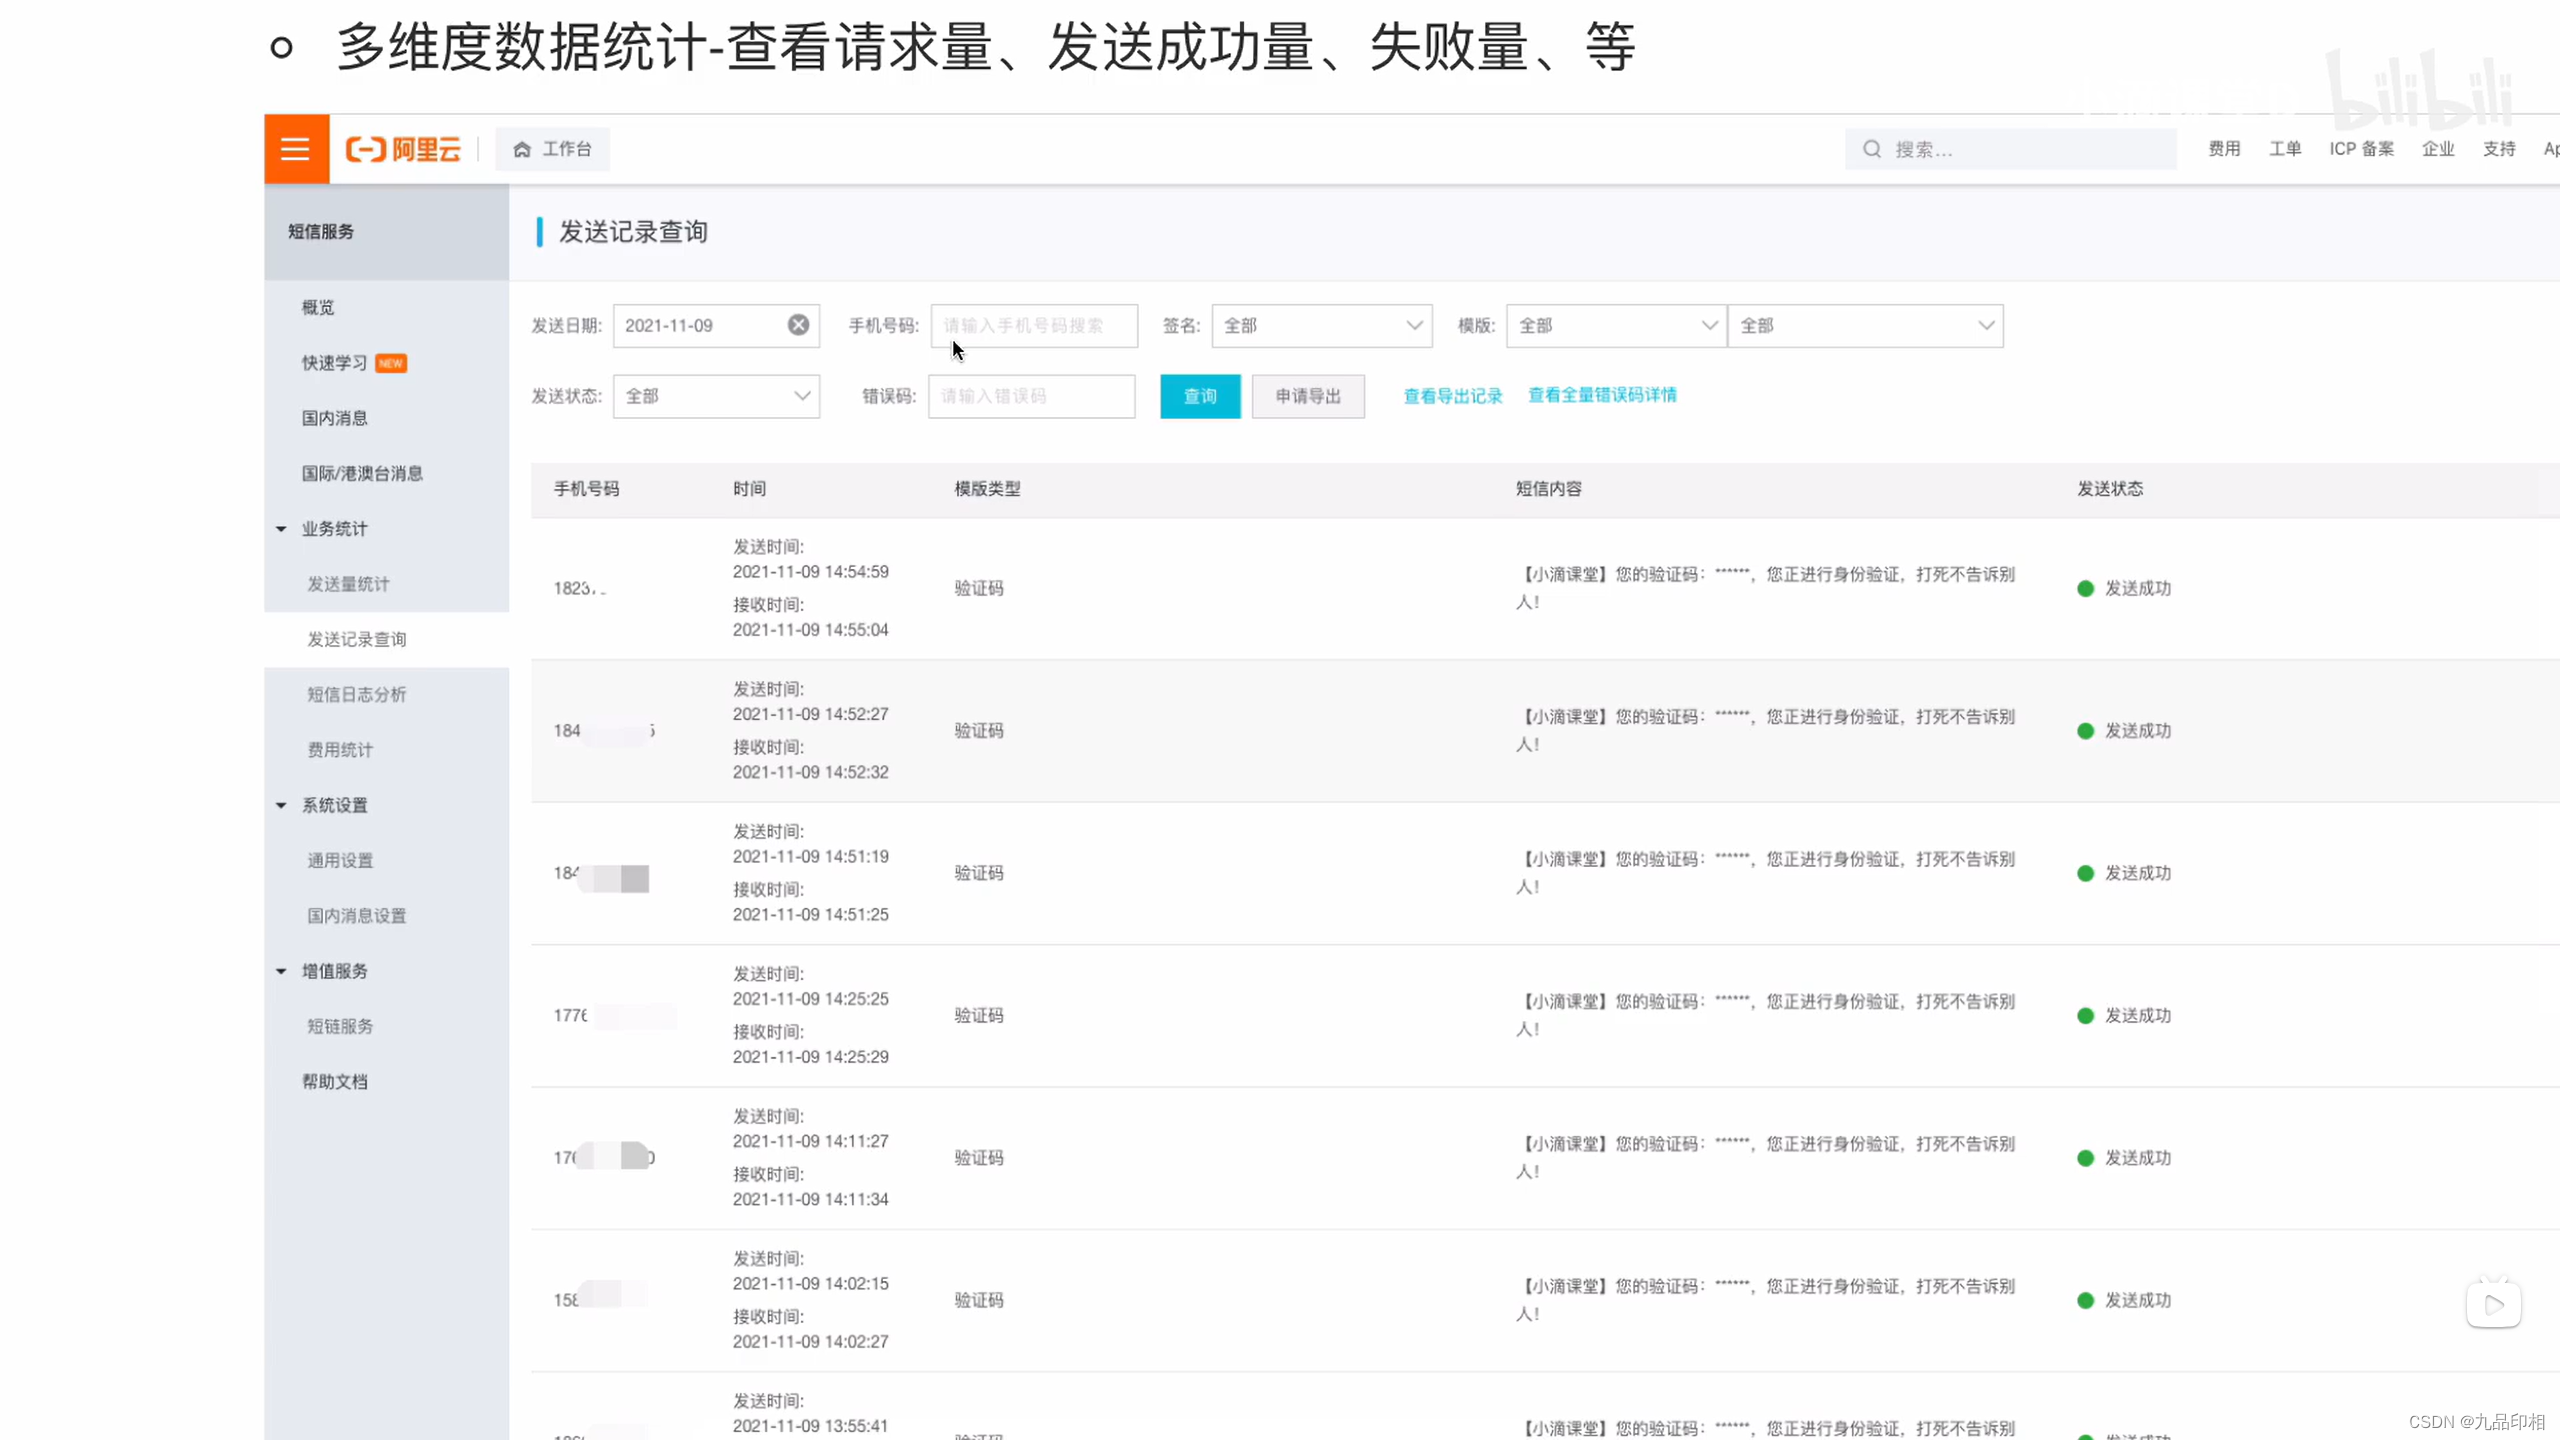Open 费用统计 in the sidebar
This screenshot has width=2560, height=1440.
click(340, 750)
